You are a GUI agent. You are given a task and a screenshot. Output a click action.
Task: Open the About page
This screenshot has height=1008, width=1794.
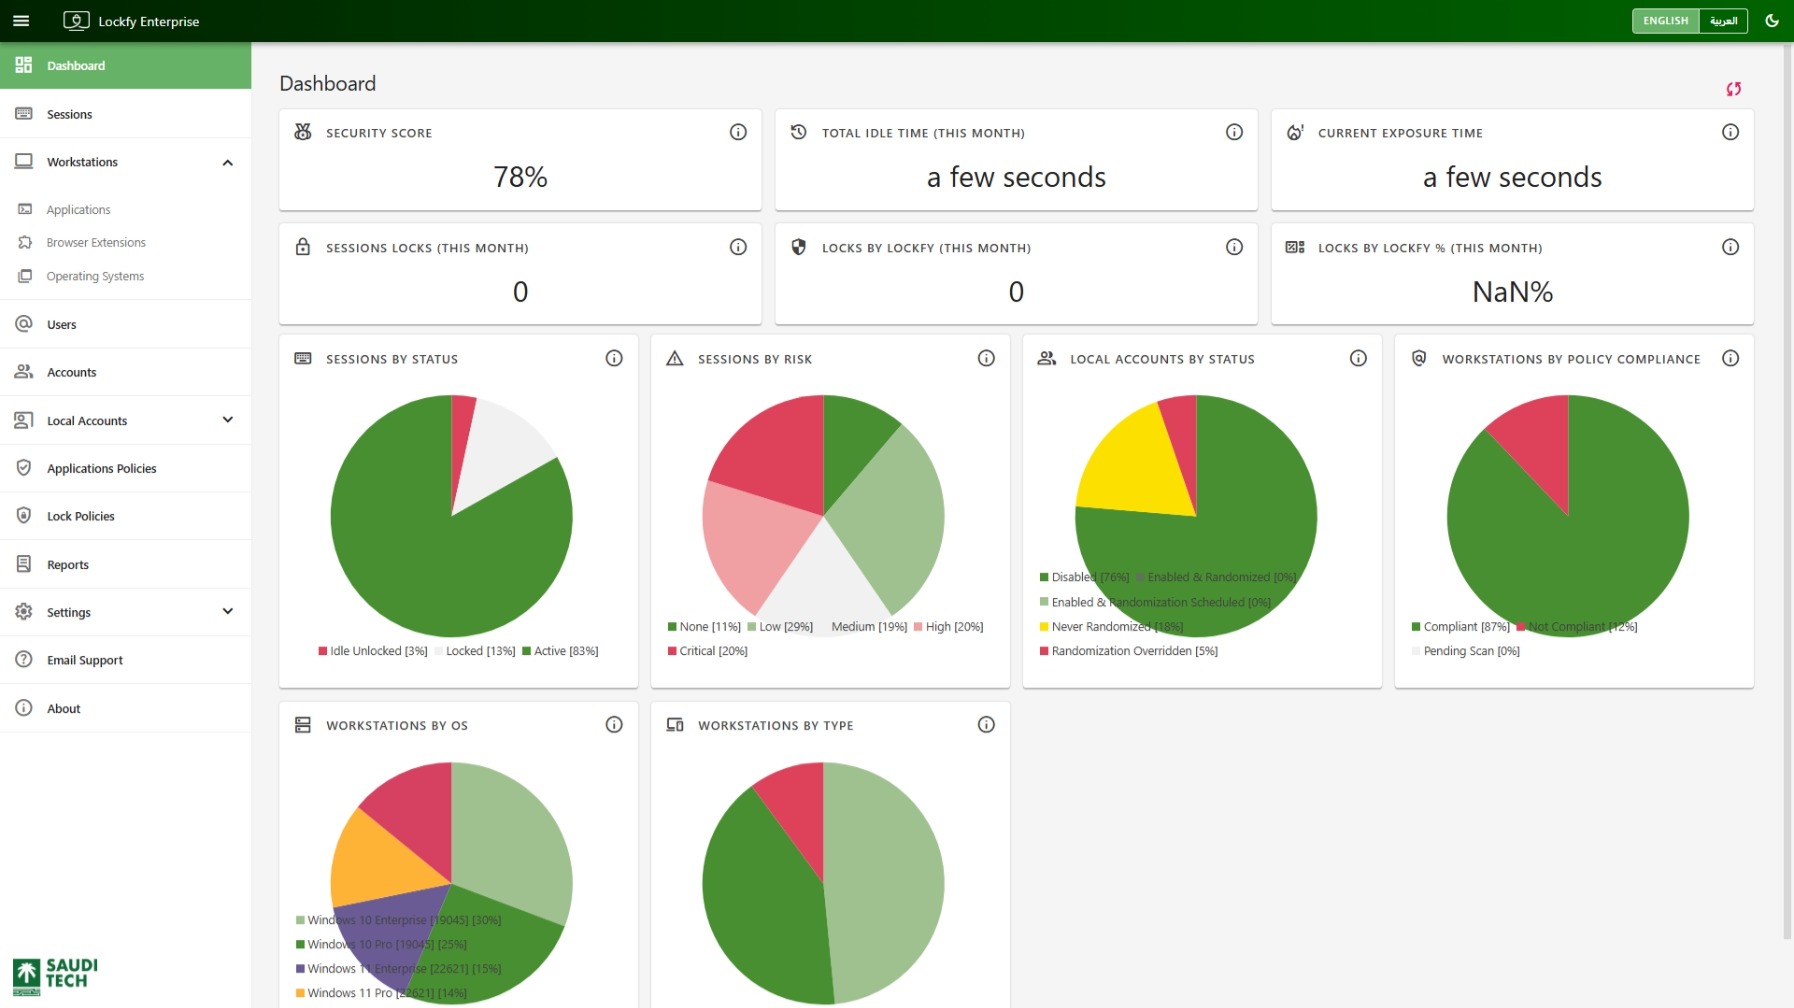coord(125,708)
